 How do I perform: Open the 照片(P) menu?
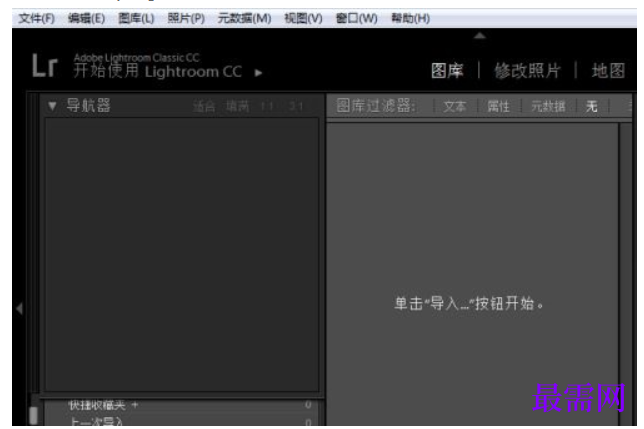tap(186, 18)
